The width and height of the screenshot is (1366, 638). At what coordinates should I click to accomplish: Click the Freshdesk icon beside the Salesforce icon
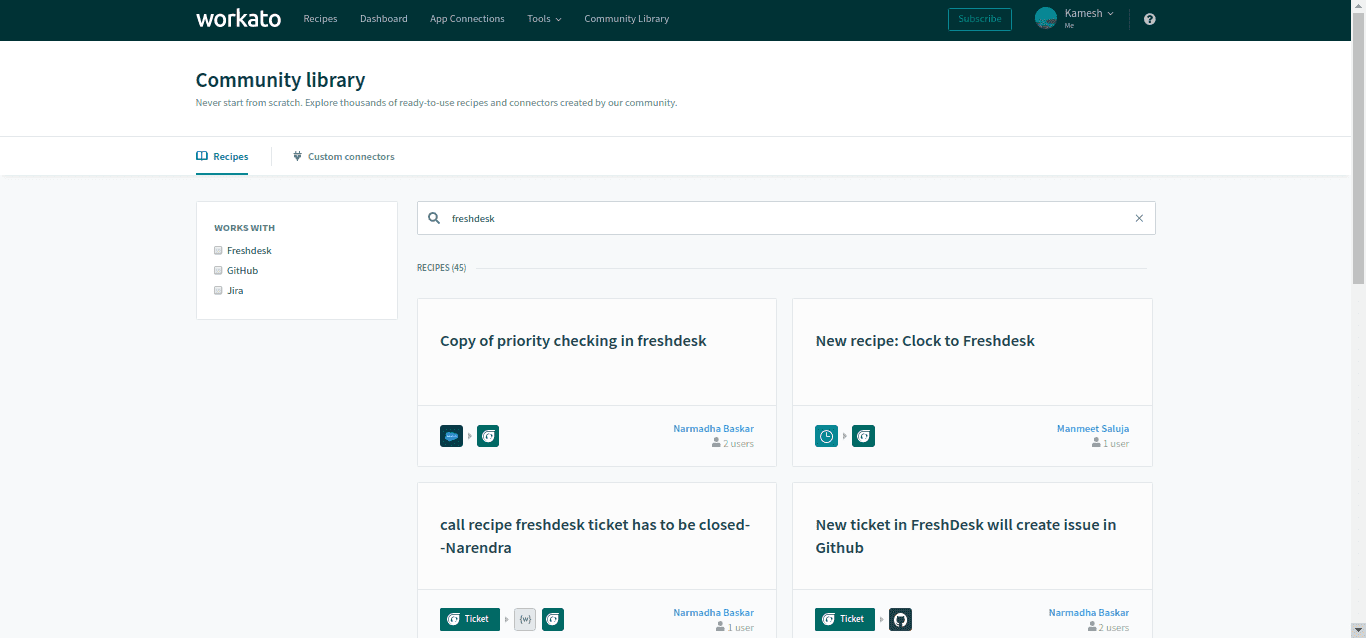pos(488,436)
